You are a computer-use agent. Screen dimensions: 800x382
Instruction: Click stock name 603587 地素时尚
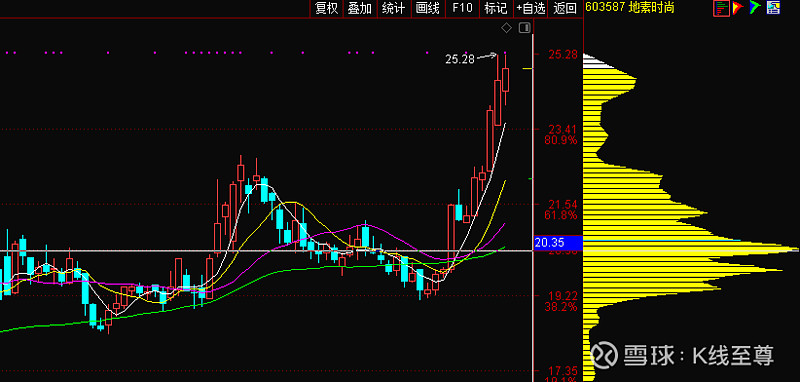(630, 7)
